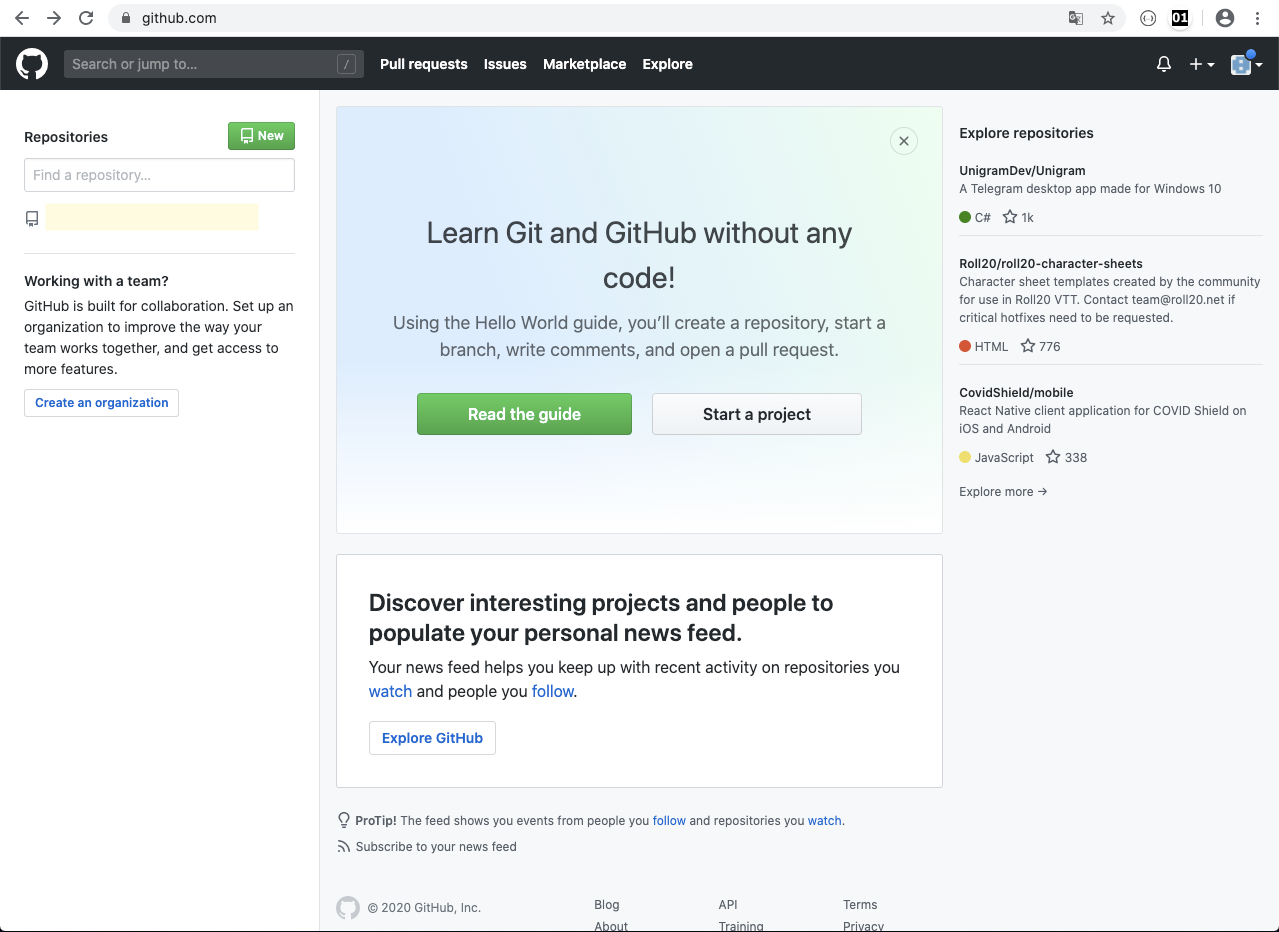Open the notifications bell
The image size is (1279, 932).
(1164, 64)
